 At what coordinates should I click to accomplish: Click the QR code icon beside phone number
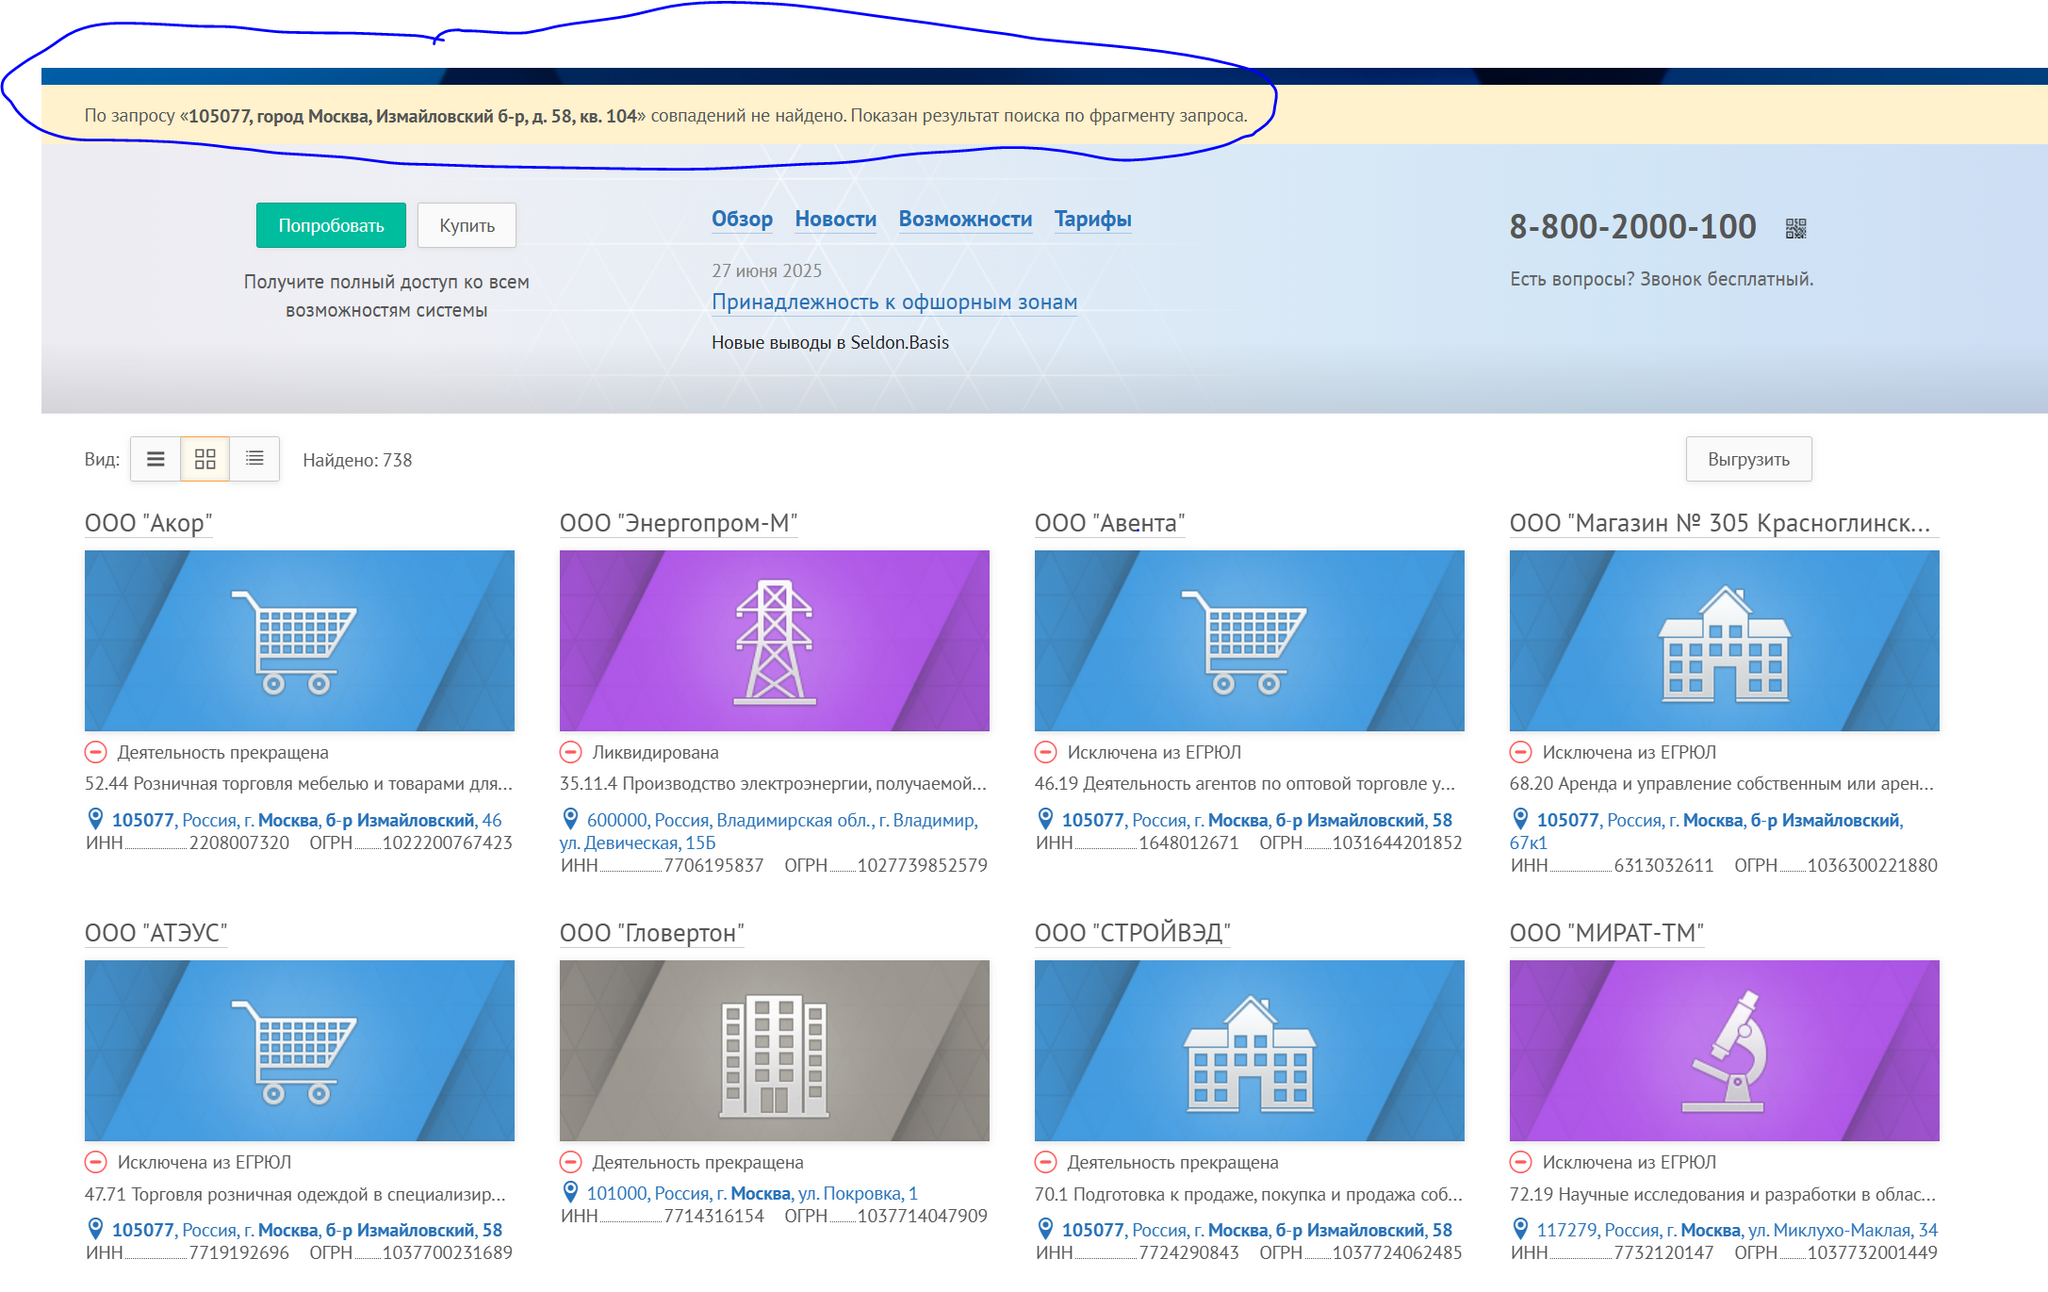tap(1796, 229)
